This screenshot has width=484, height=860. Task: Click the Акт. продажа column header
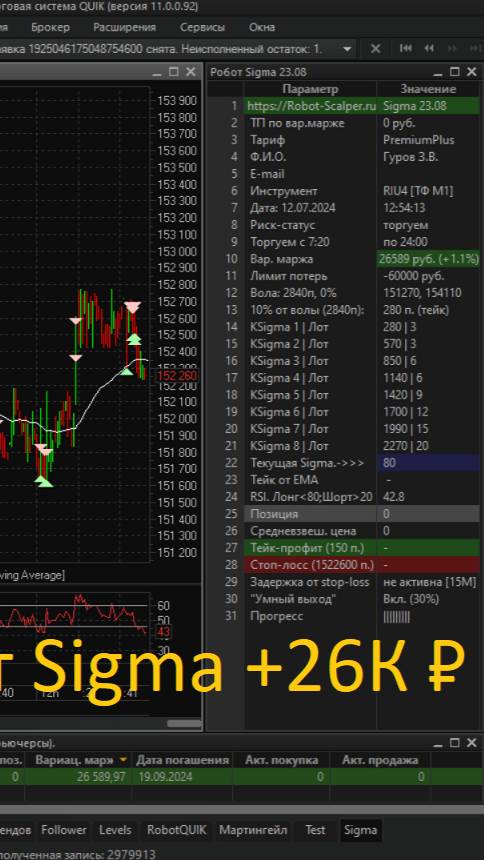coord(380,760)
